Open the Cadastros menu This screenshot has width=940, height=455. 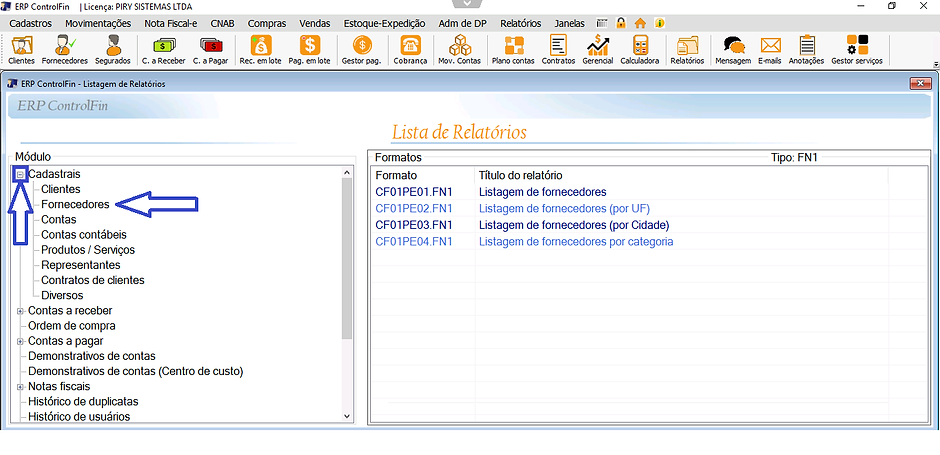pyautogui.click(x=31, y=23)
